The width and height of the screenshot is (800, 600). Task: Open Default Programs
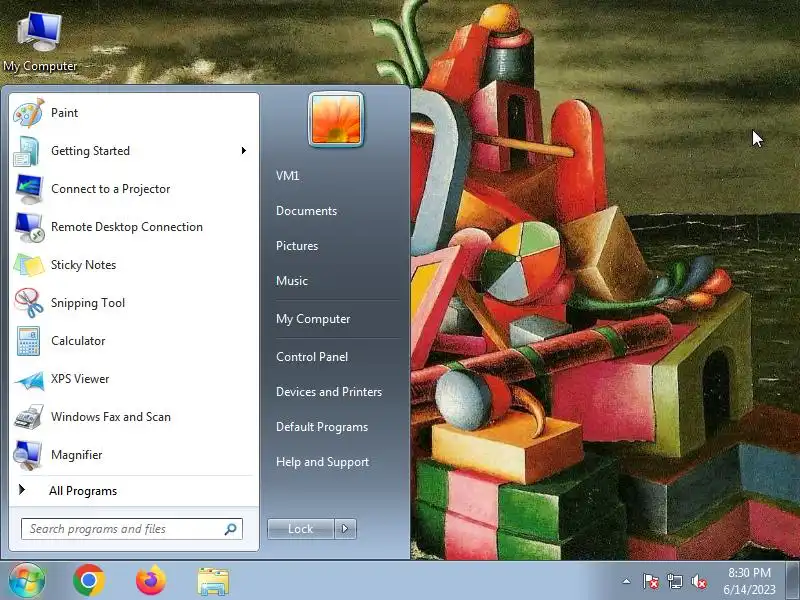322,427
